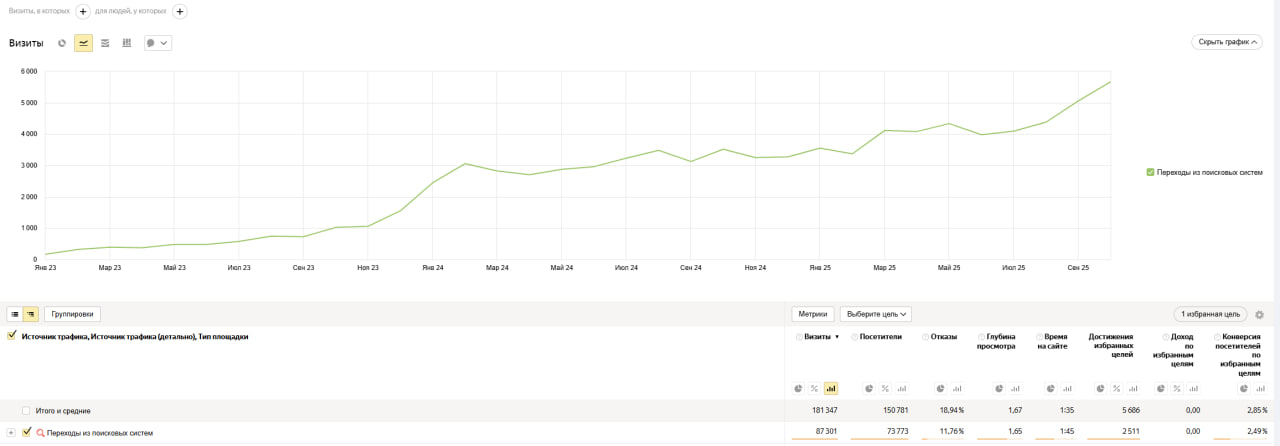Screen dimensions: 1280x446
Task: Select the column chart view icon
Action: (127, 43)
